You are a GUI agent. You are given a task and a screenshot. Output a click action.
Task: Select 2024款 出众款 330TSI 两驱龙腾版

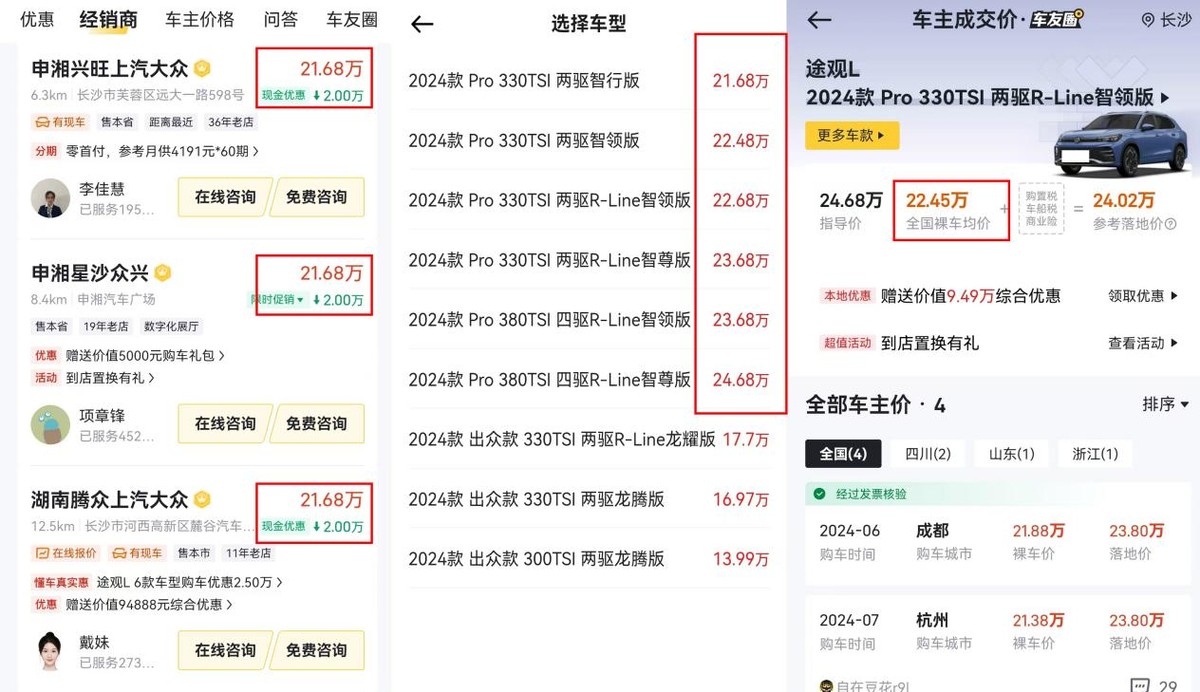pos(589,499)
